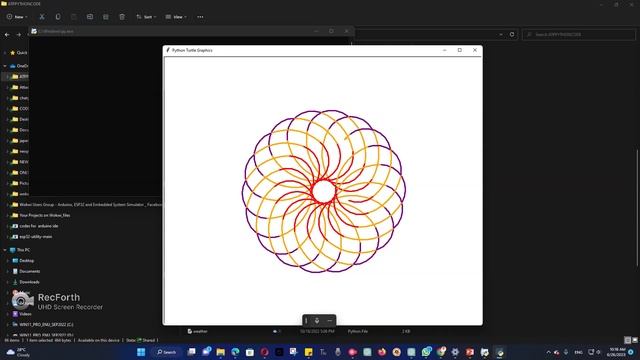The height and width of the screenshot is (360, 640).
Task: Open Microsoft Edge from the taskbar
Action: point(235,352)
